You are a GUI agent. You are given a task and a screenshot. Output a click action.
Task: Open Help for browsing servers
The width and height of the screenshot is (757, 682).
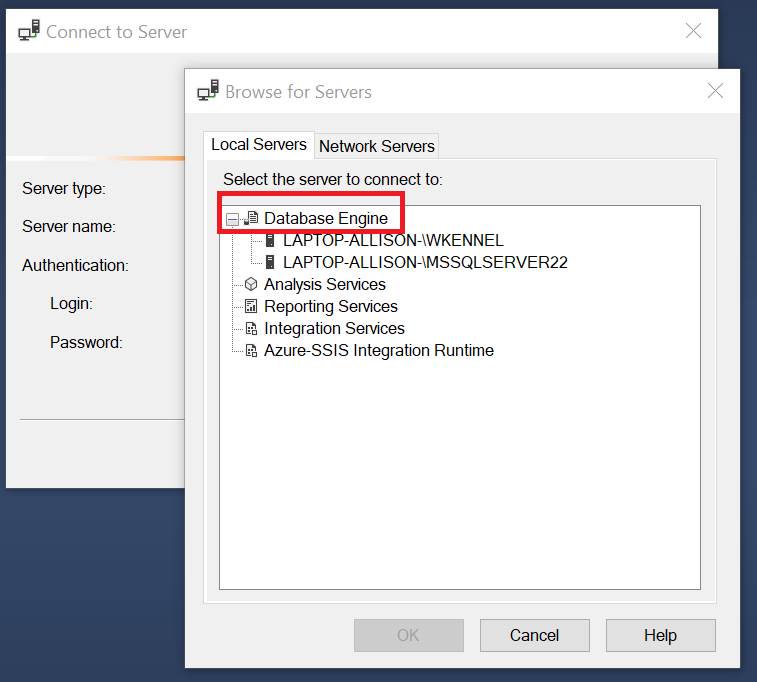[660, 635]
